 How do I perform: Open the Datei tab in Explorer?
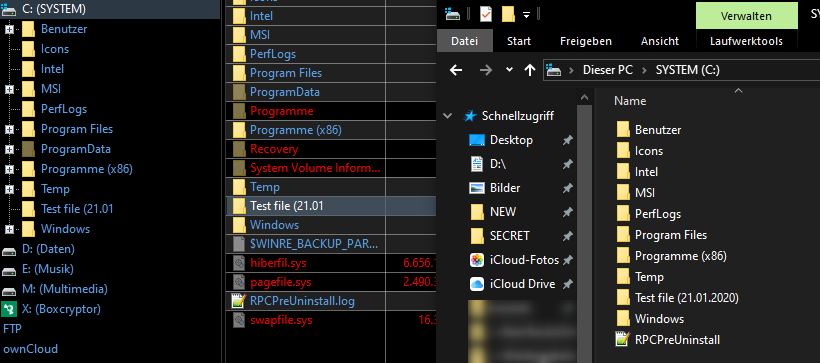[x=464, y=41]
